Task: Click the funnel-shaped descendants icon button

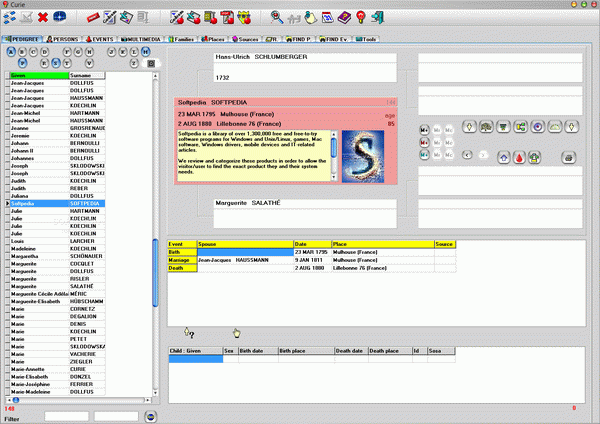Action: click(504, 127)
